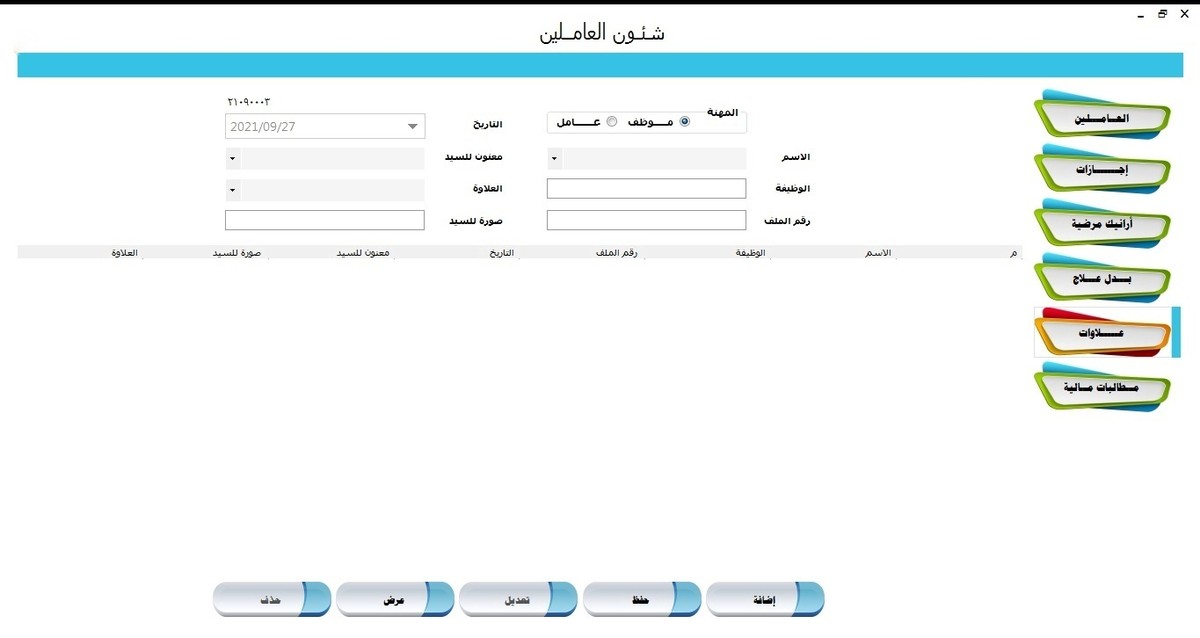Screen dimensions: 1200x638
Task: Select the عامل (Worker) radio button
Action: (x=611, y=121)
